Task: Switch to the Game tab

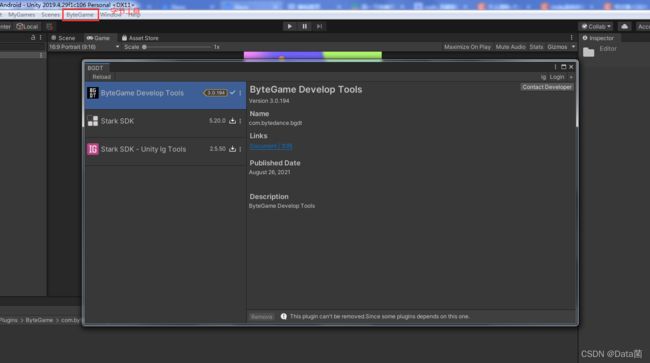Action: [x=98, y=38]
